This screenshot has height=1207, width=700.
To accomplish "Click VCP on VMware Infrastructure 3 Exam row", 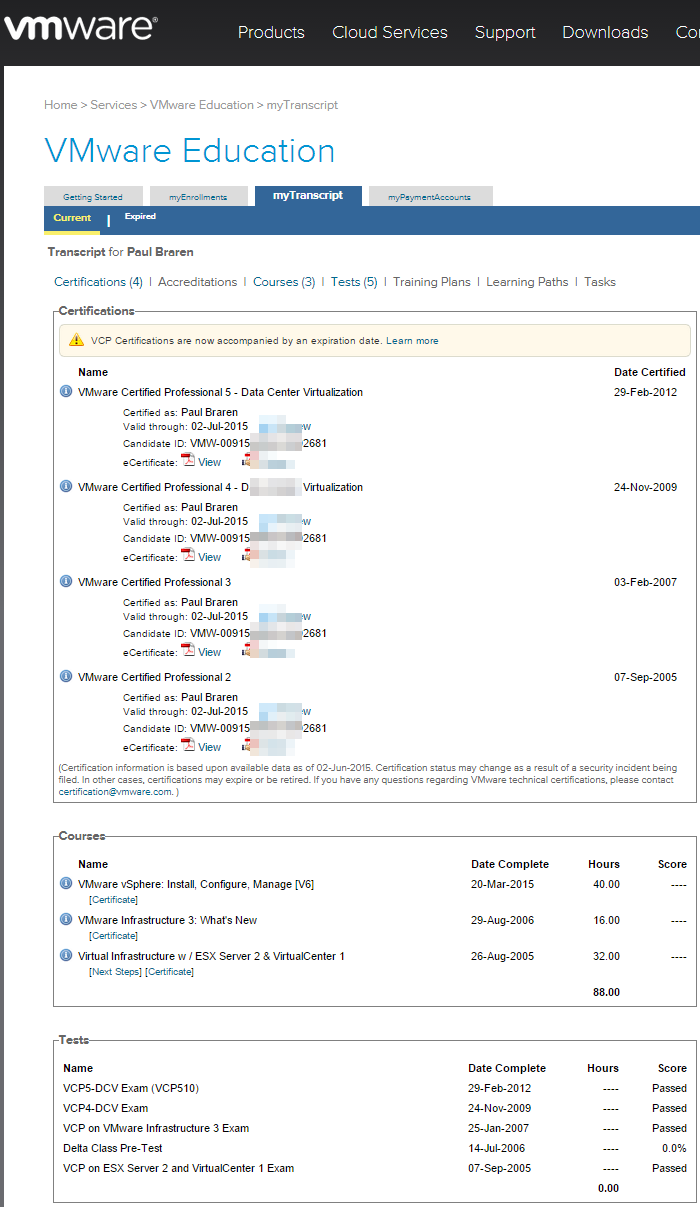I will [x=375, y=1128].
